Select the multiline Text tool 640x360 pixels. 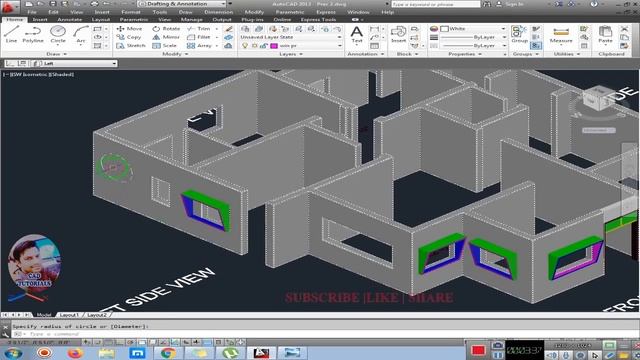click(356, 34)
